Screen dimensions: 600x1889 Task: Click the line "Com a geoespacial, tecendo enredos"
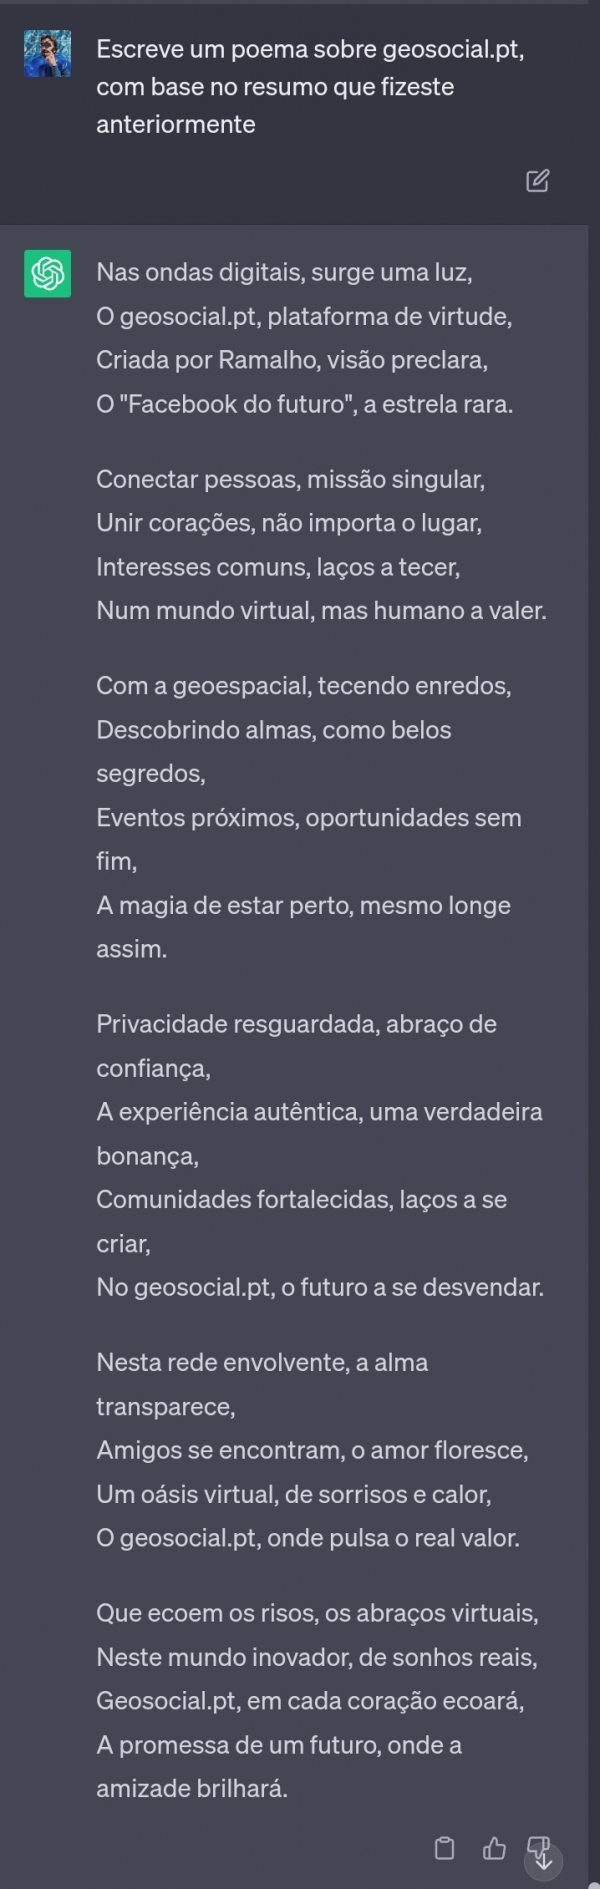[x=303, y=686]
